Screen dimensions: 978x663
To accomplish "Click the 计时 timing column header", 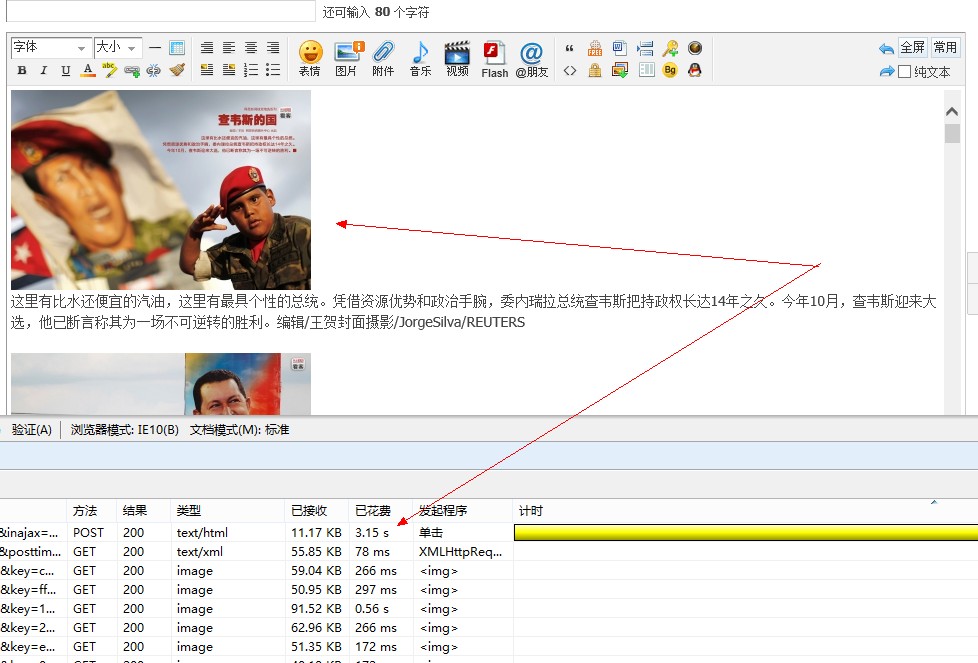I will (x=745, y=511).
